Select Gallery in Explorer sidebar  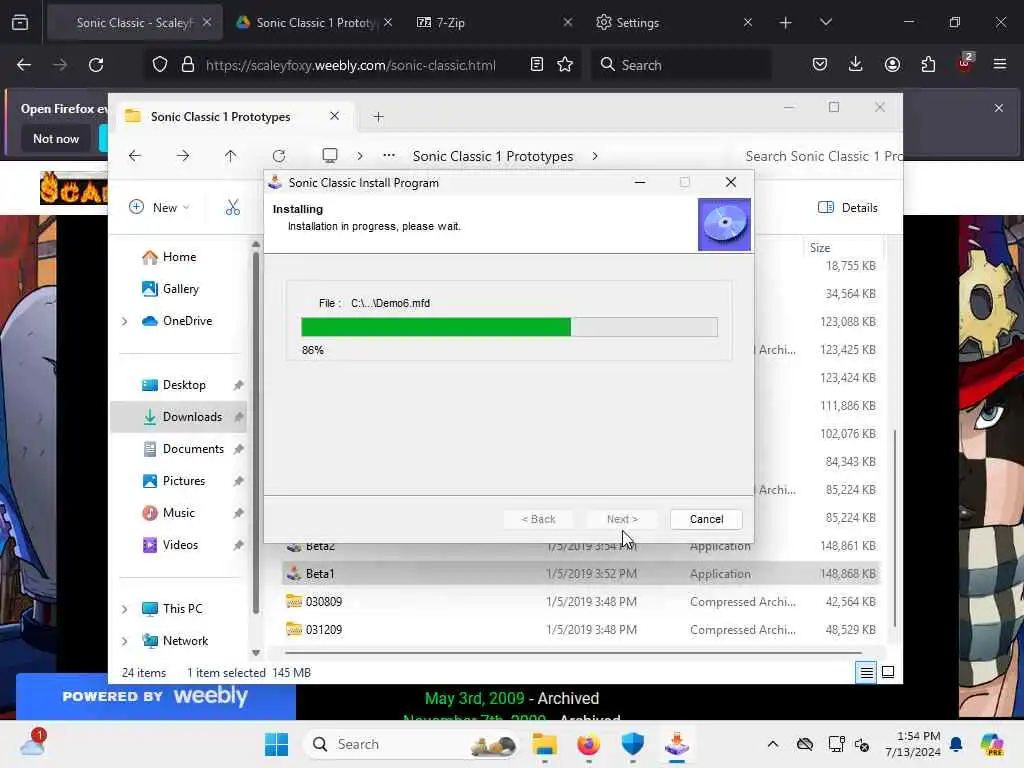(178, 289)
